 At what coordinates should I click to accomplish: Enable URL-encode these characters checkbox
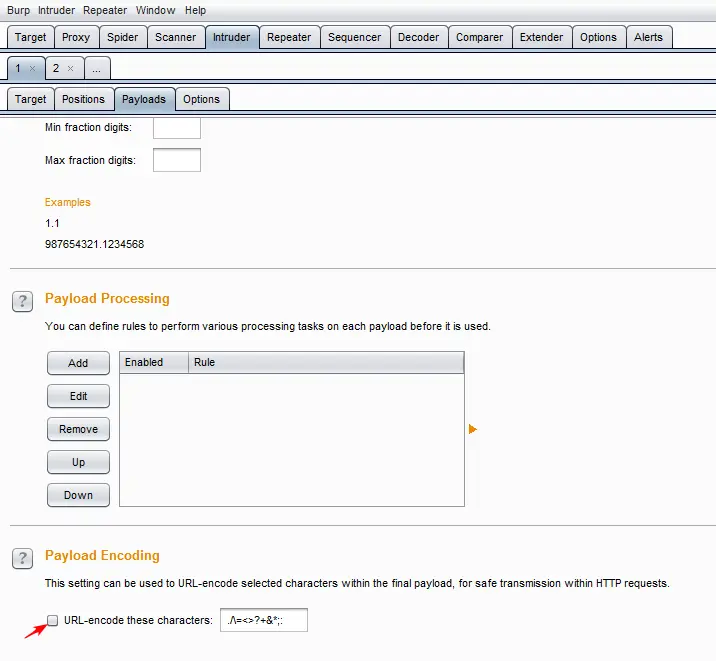[53, 620]
